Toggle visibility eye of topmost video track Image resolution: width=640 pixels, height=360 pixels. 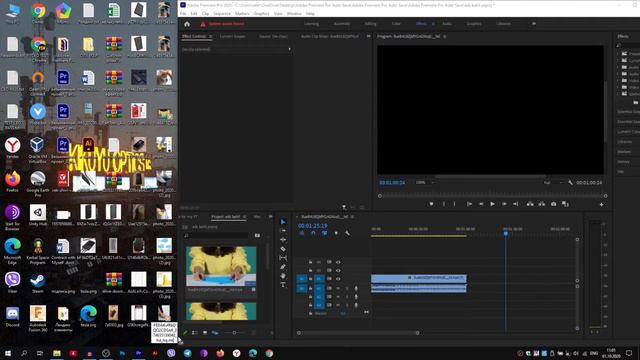coord(338,262)
